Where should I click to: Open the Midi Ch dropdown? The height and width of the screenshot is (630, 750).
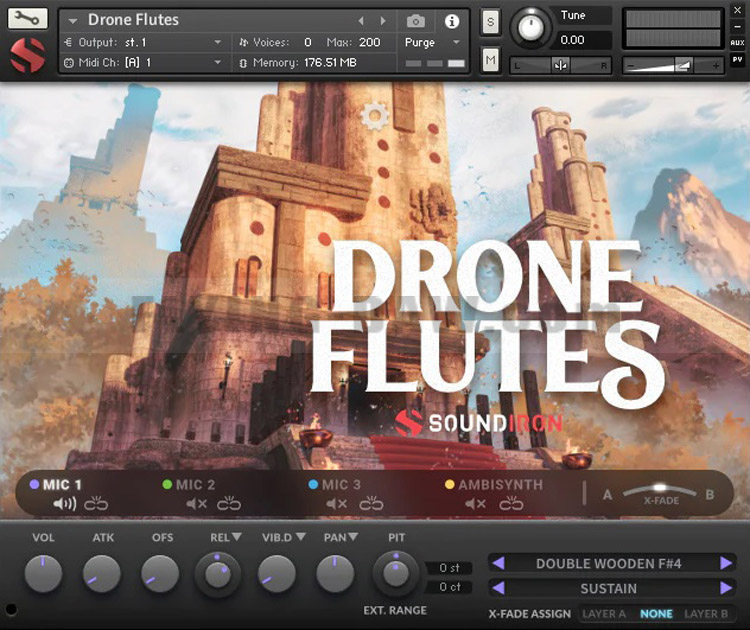pyautogui.click(x=218, y=63)
